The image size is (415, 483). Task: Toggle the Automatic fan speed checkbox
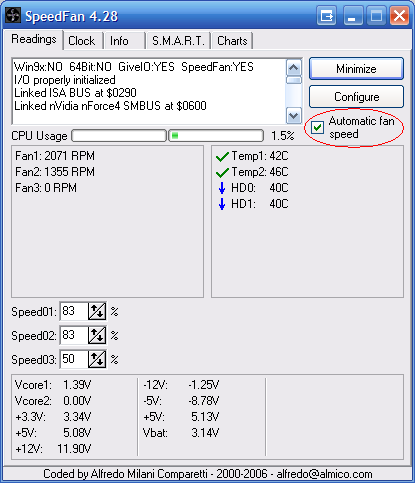(x=317, y=127)
